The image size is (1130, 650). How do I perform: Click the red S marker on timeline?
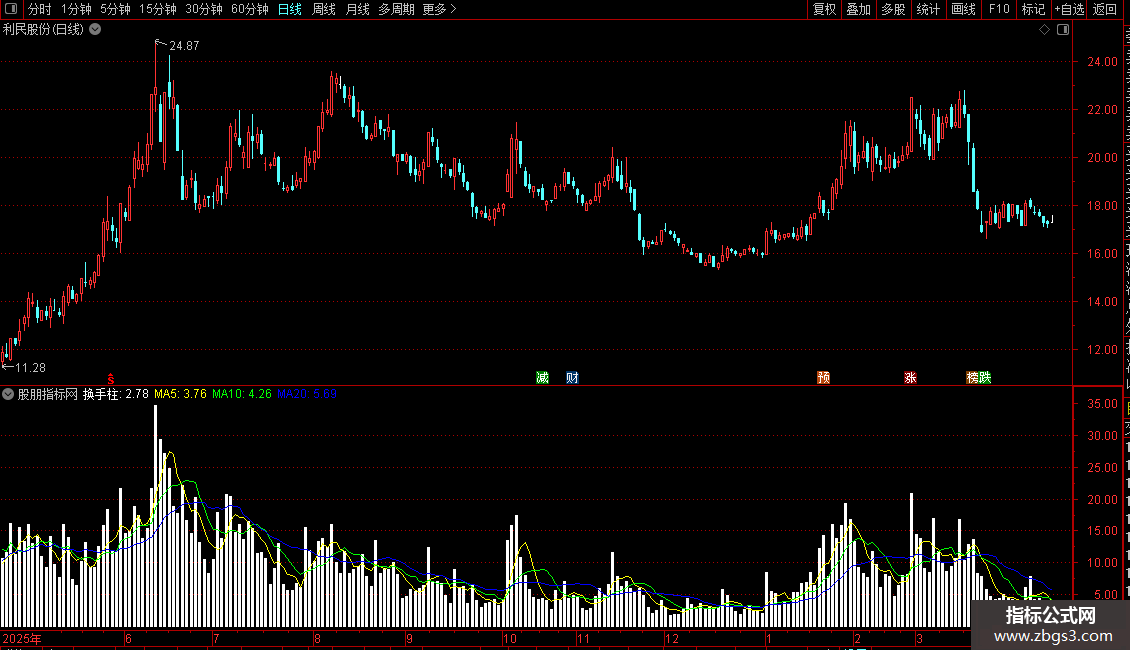[111, 379]
